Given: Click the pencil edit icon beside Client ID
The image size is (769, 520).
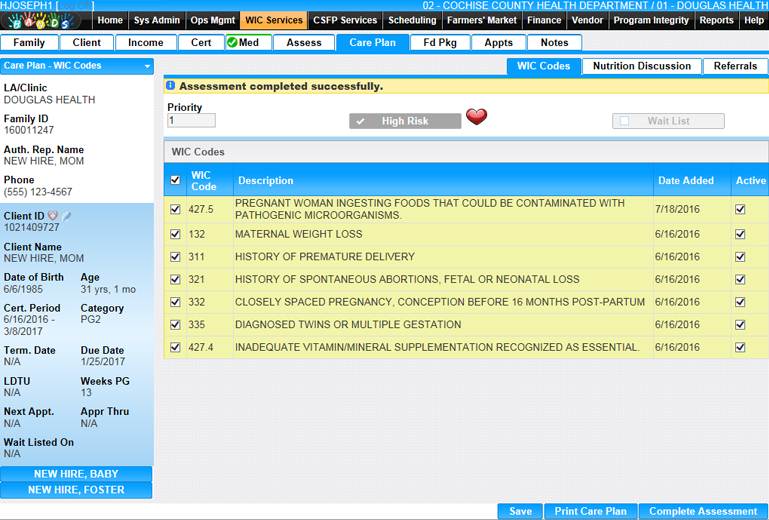Looking at the screenshot, I should coord(66,216).
